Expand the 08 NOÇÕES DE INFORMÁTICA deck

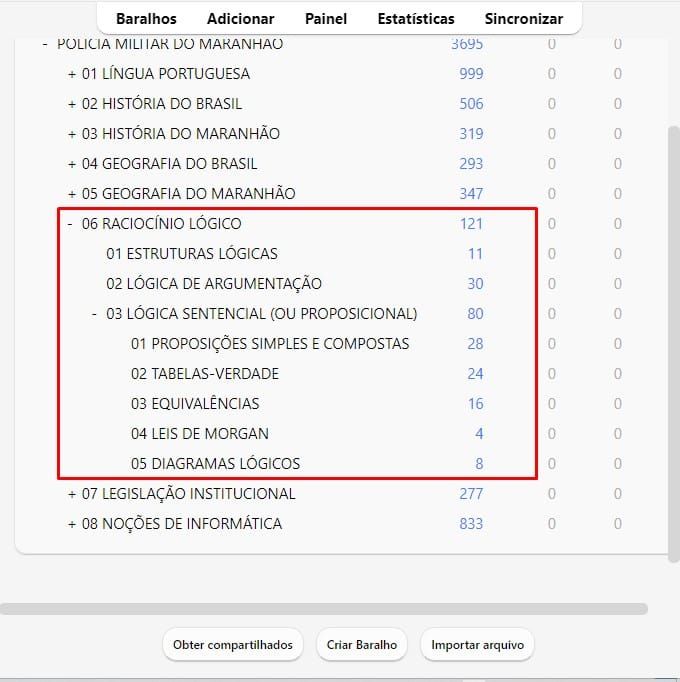point(72,525)
